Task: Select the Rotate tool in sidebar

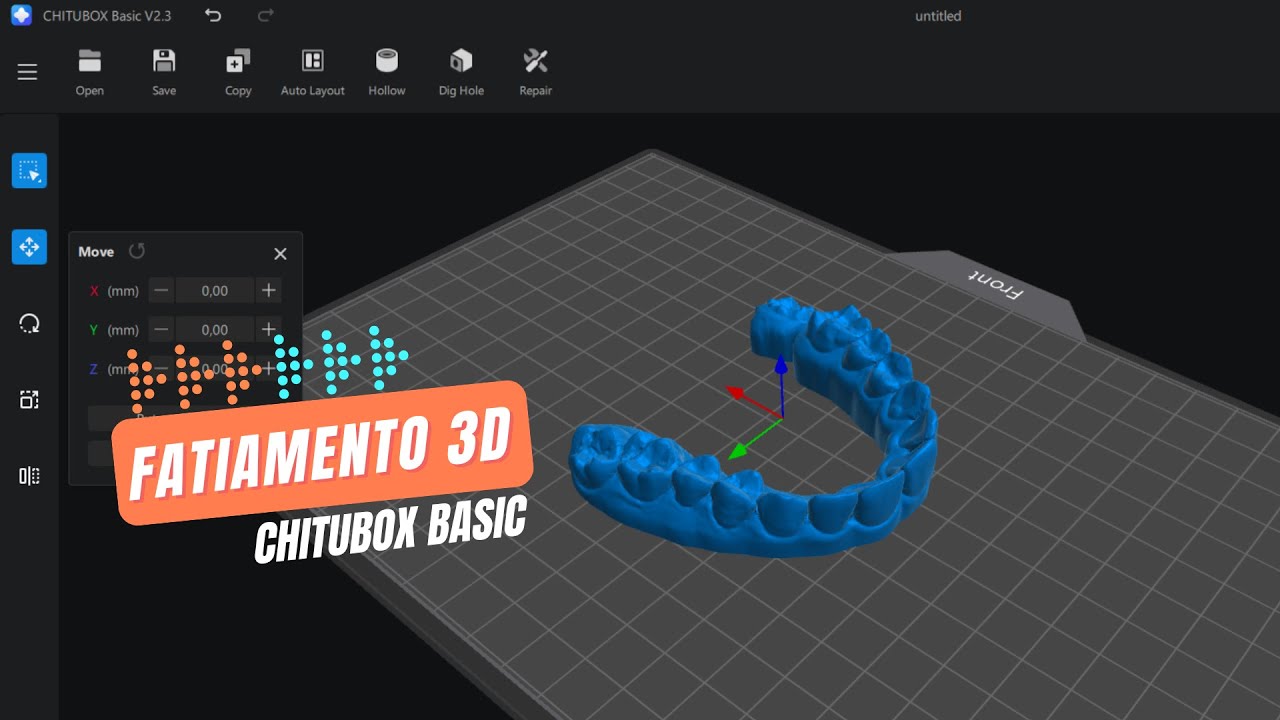Action: [29, 323]
